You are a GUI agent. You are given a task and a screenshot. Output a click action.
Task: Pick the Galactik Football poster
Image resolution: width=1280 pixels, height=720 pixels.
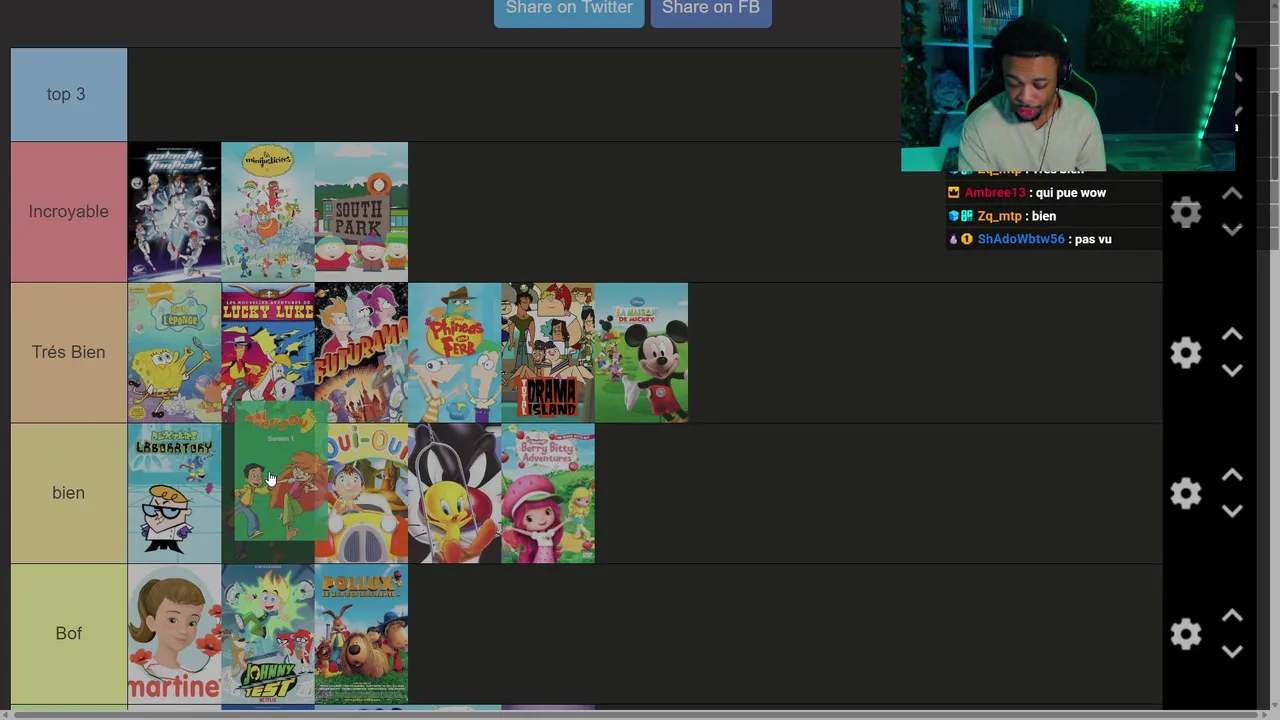pos(174,212)
